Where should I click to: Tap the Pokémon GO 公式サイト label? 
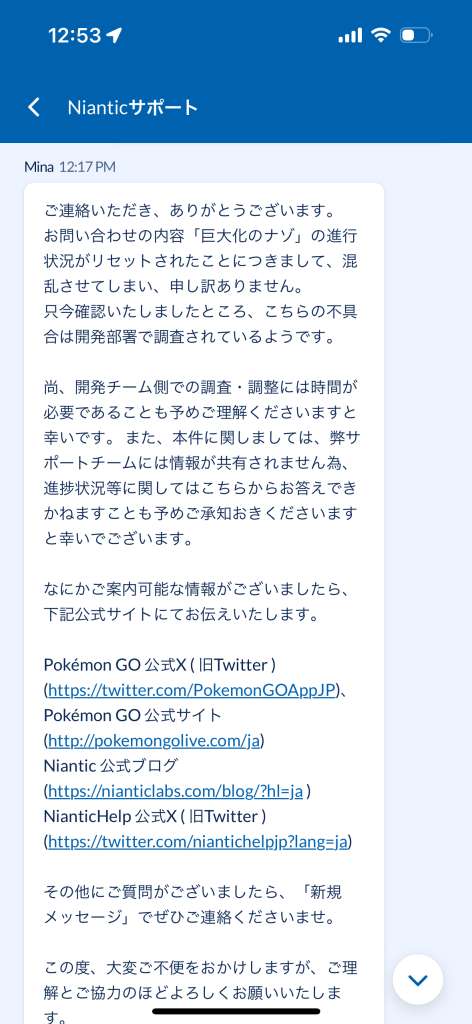click(133, 715)
